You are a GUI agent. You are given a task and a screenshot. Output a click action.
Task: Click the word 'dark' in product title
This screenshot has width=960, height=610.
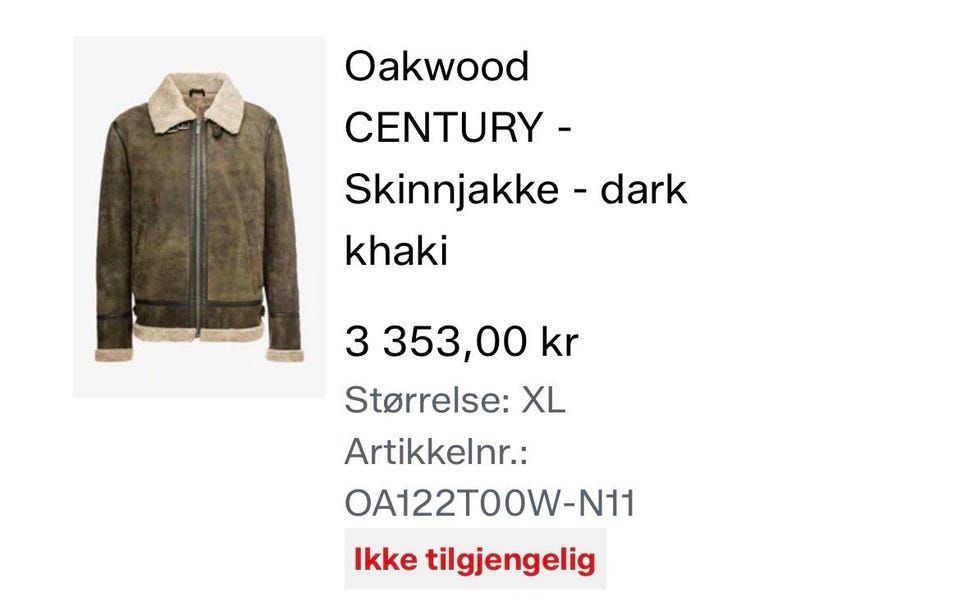click(x=643, y=189)
